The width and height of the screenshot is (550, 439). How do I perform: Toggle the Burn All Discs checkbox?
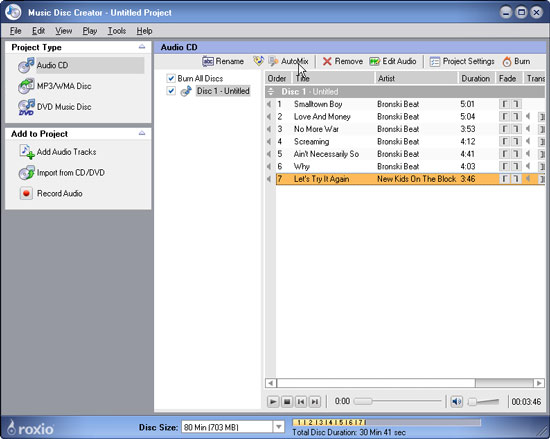[x=171, y=78]
